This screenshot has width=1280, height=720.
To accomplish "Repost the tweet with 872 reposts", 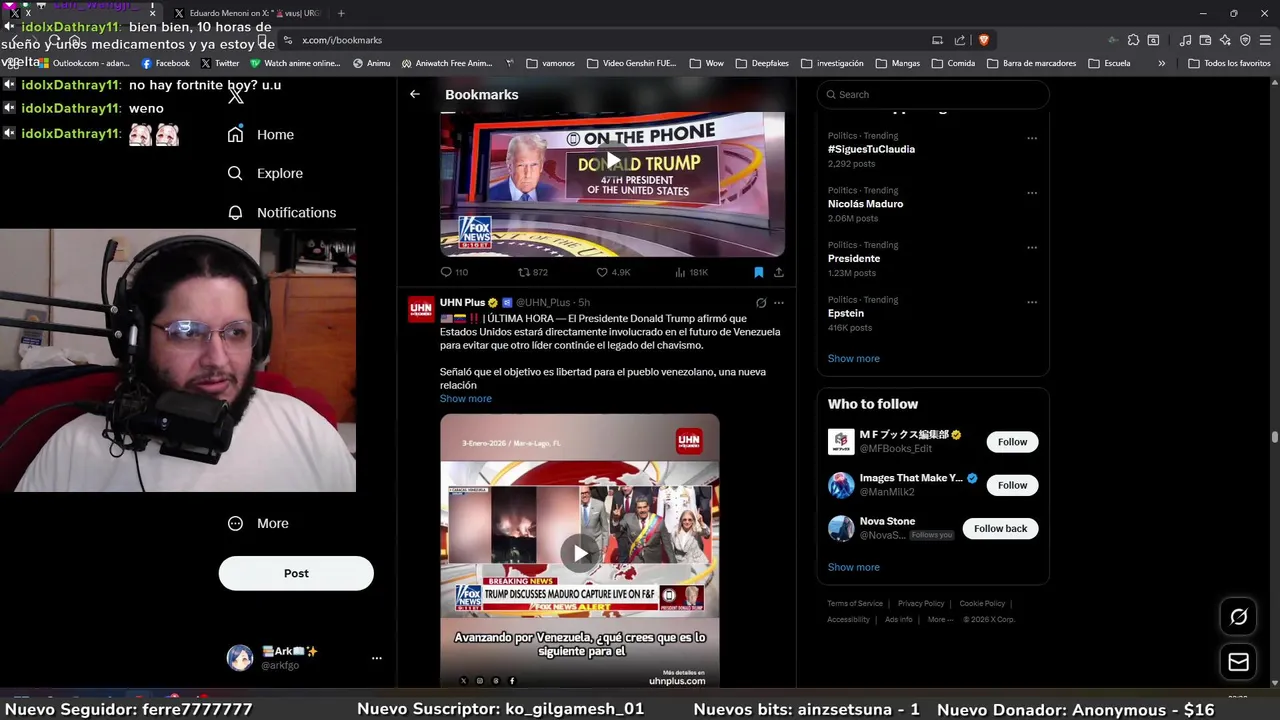I will (x=532, y=272).
